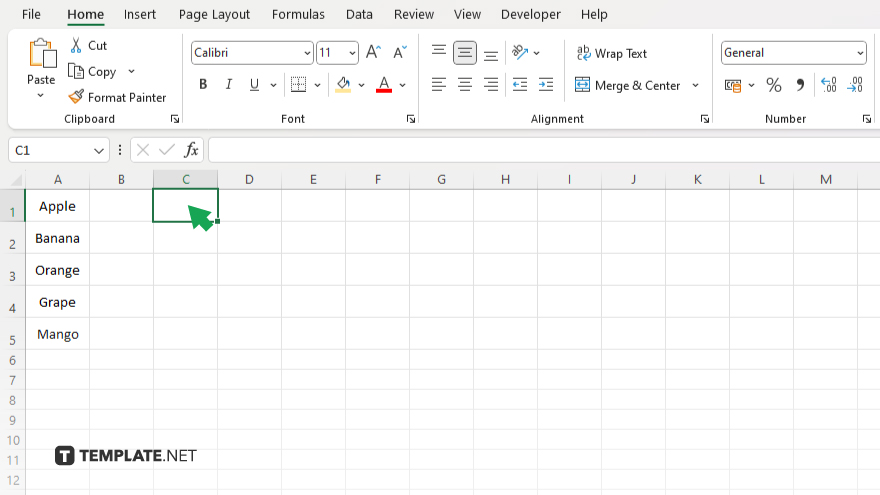The width and height of the screenshot is (880, 495).
Task: Click the Increase Decimal icon
Action: tap(828, 85)
